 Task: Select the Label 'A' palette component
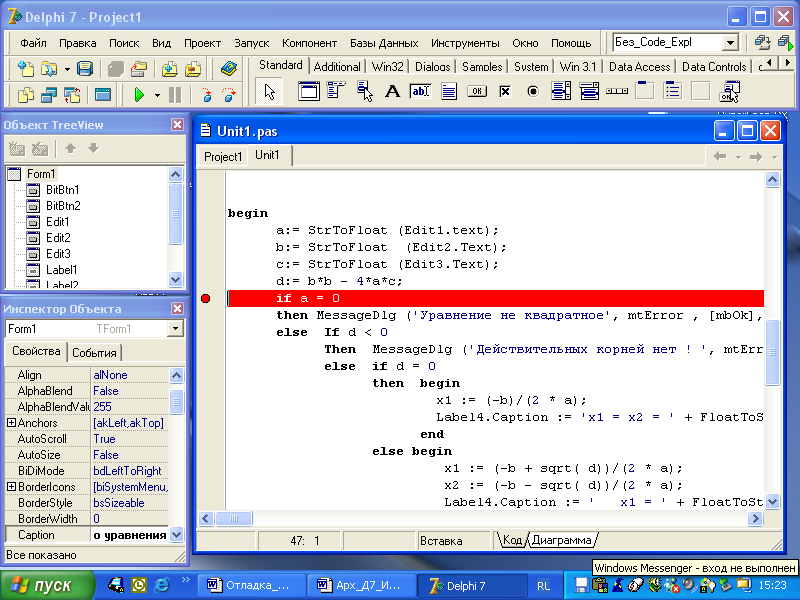click(x=392, y=92)
